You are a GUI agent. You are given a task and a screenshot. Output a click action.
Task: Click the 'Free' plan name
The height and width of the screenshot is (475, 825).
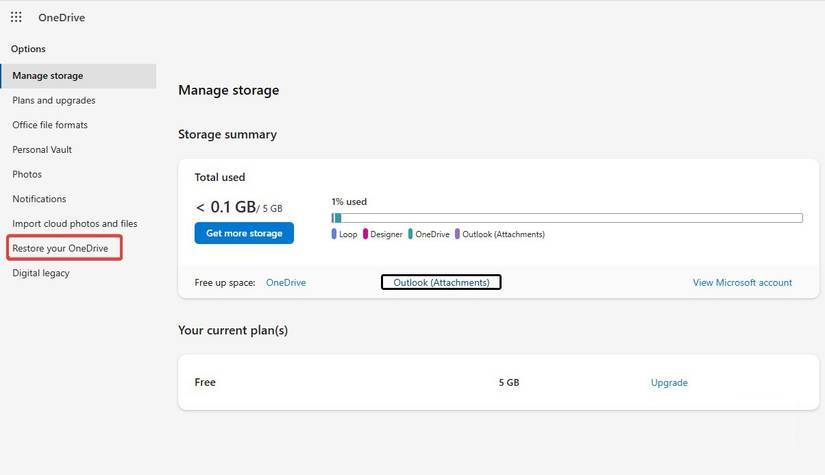click(x=205, y=382)
